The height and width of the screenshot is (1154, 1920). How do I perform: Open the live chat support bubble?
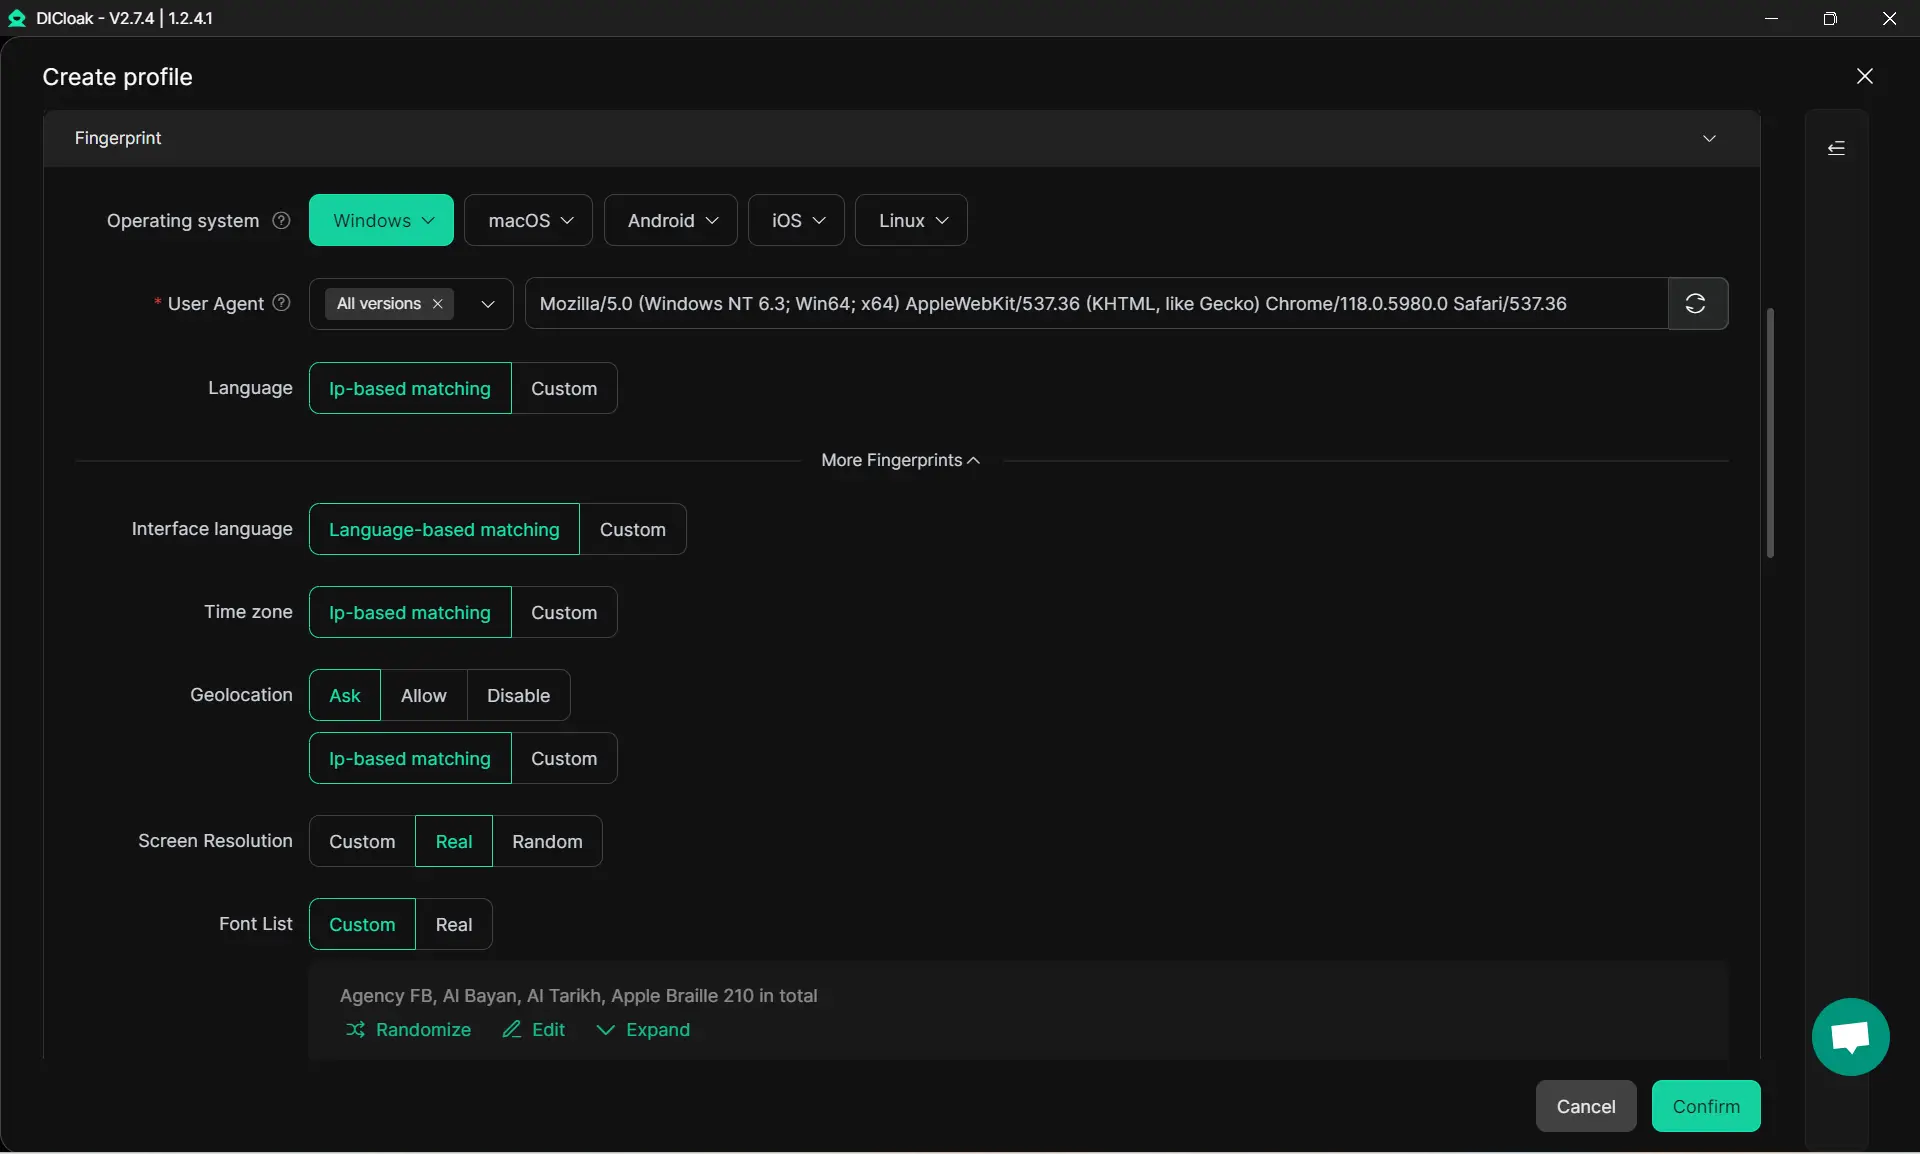point(1850,1037)
